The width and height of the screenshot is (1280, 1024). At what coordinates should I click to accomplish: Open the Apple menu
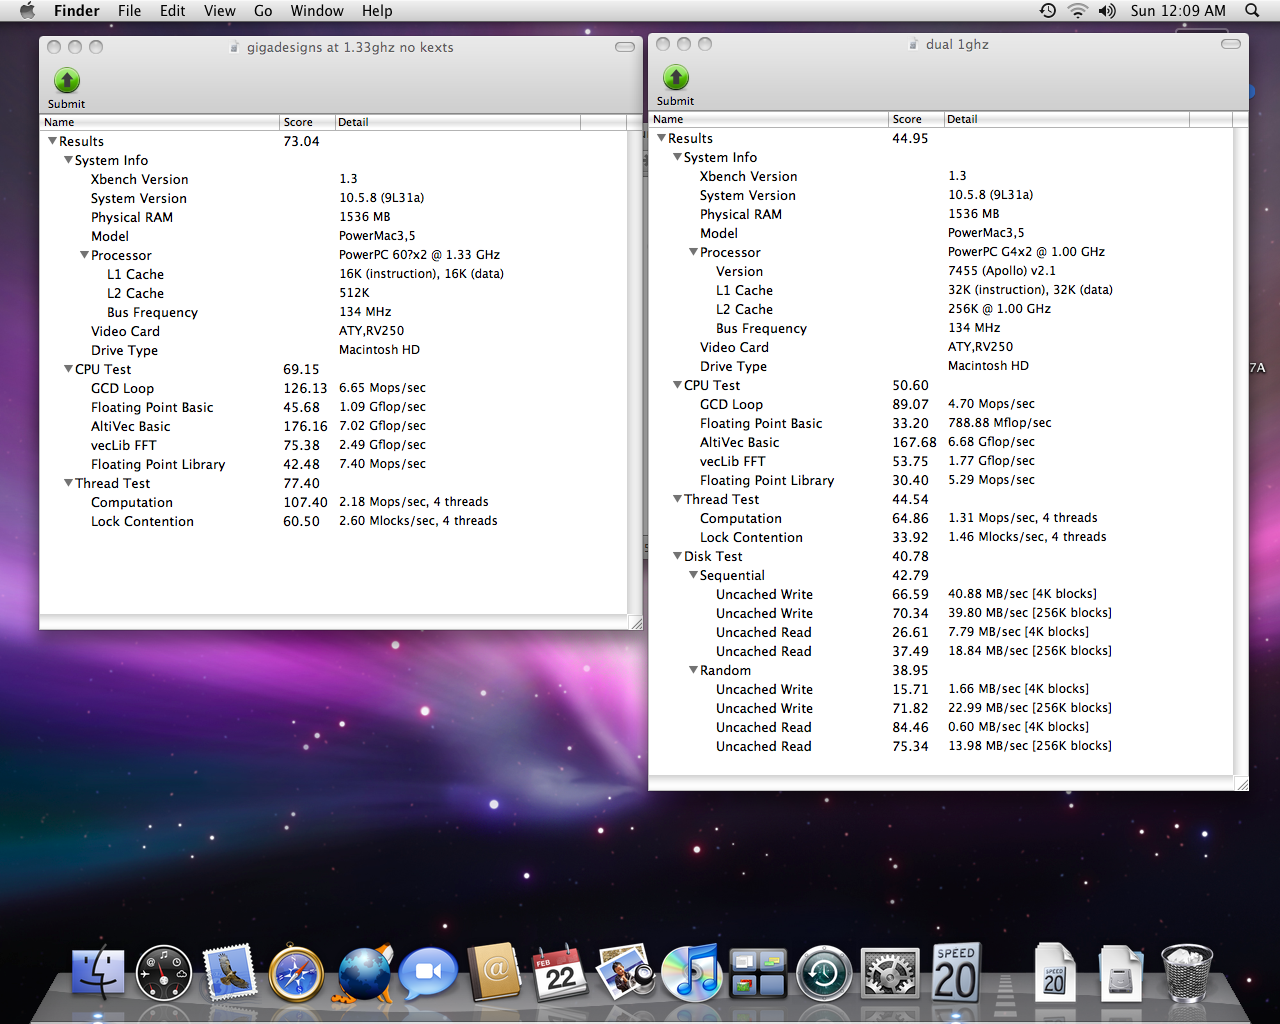coord(27,10)
